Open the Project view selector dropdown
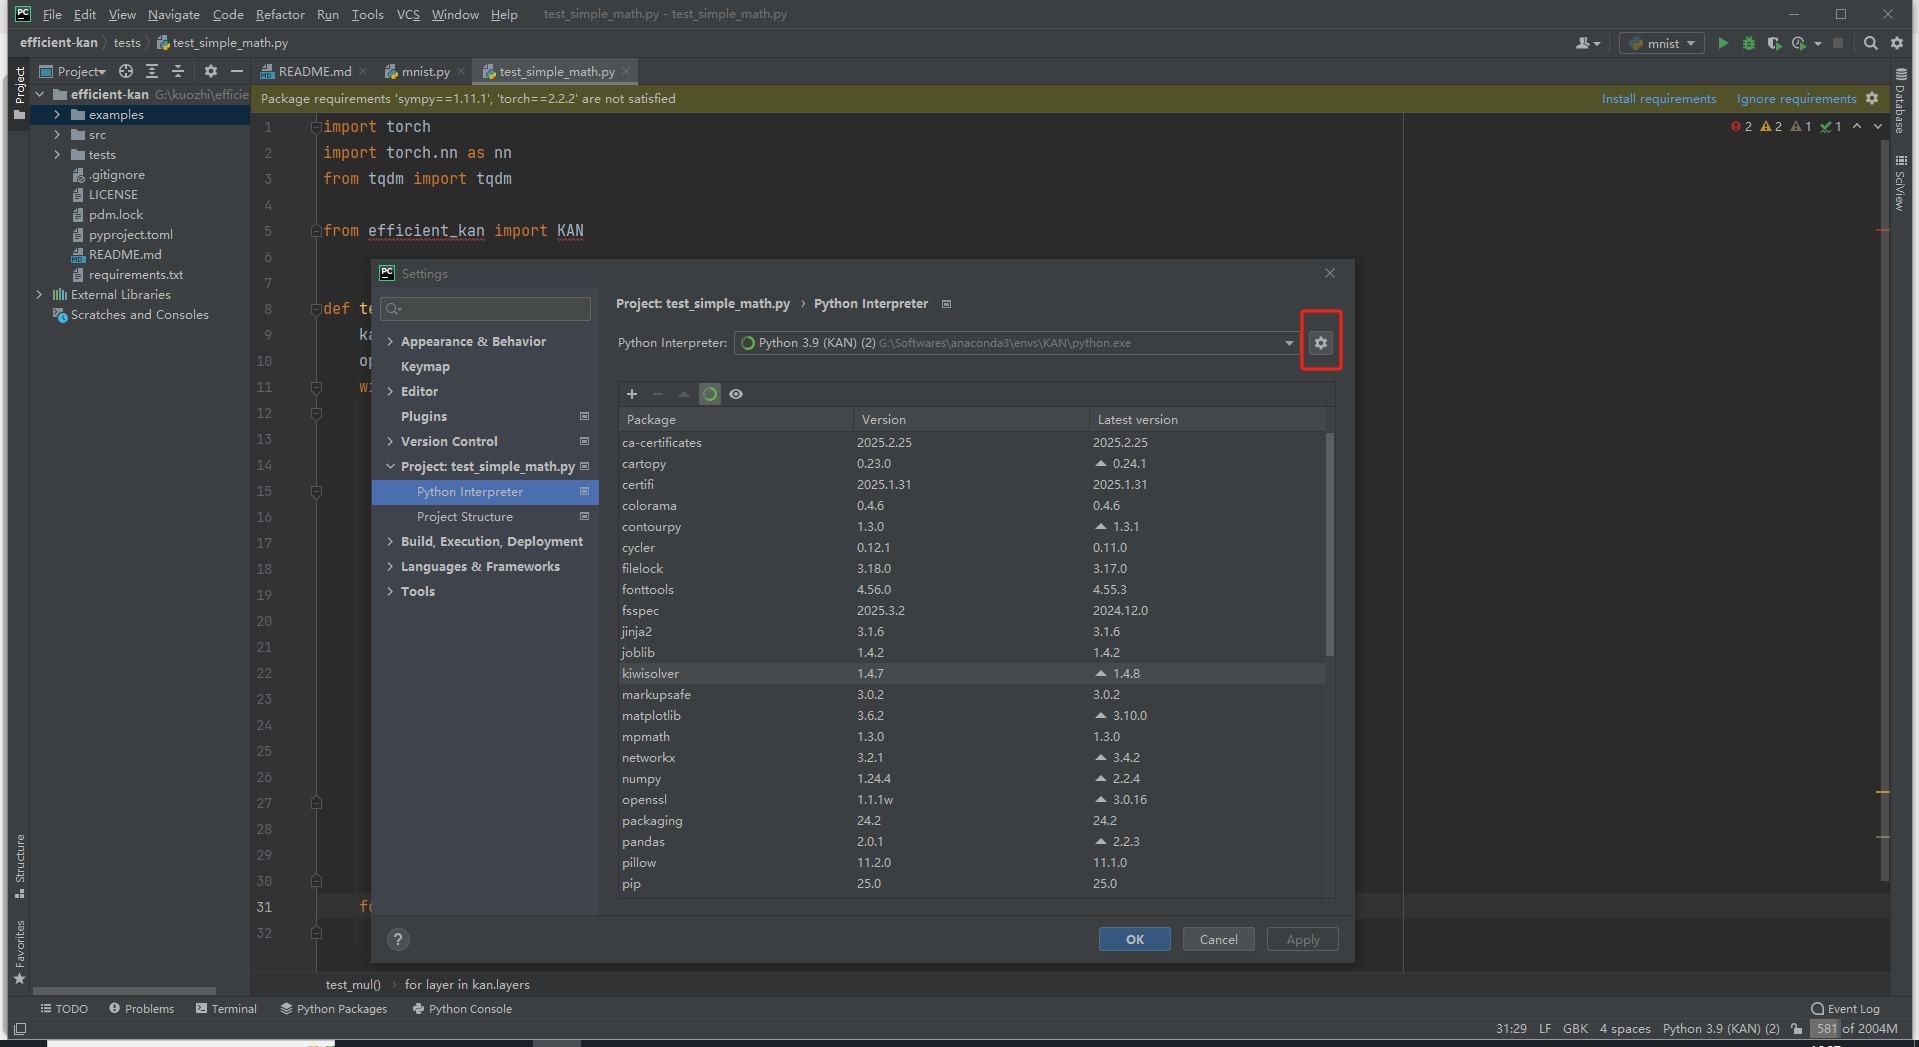Screen dimensions: 1919x1047 72,71
